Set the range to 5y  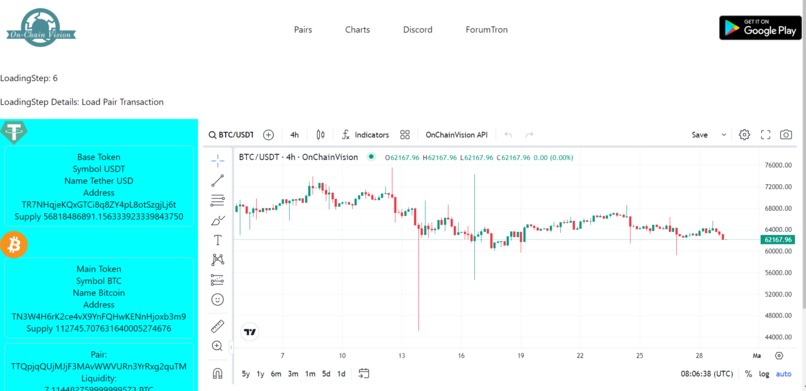pyautogui.click(x=246, y=374)
